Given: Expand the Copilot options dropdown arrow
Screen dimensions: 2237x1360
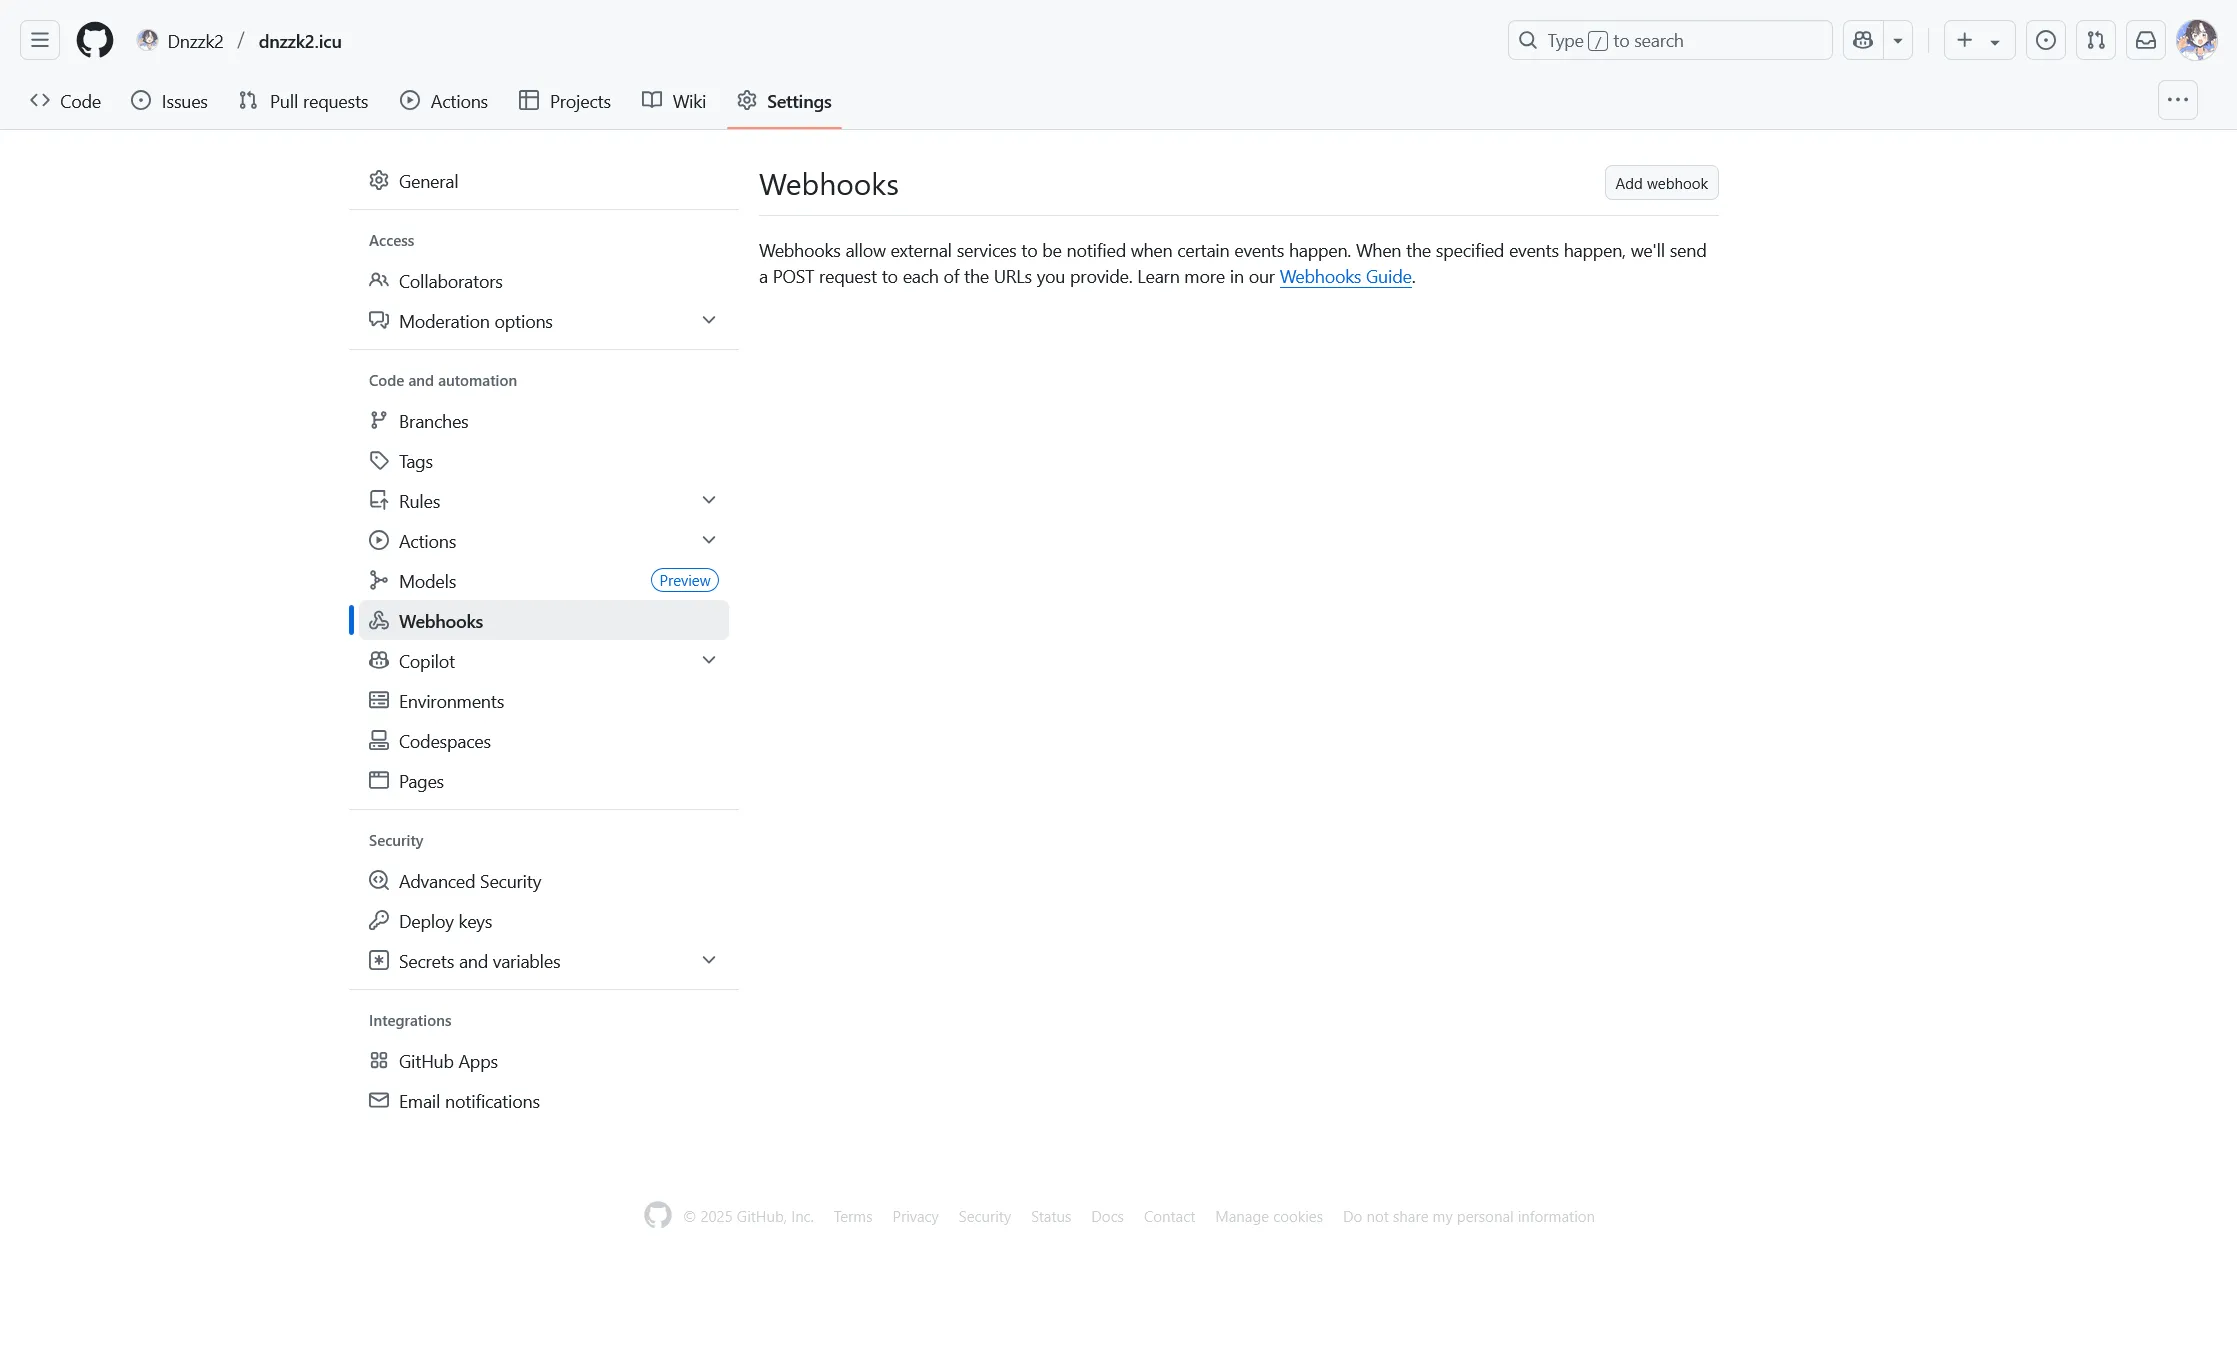Looking at the screenshot, I should 709,660.
